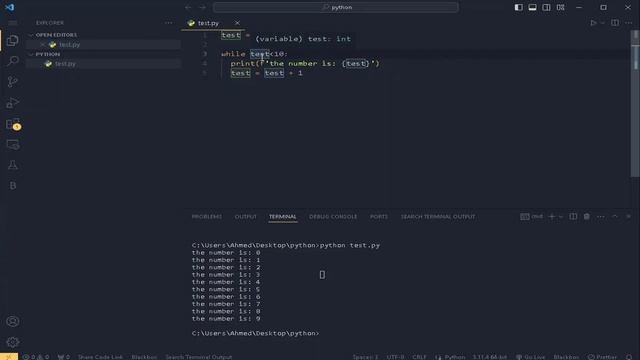Switch to the Problems tab
The width and height of the screenshot is (640, 360).
[207, 217]
